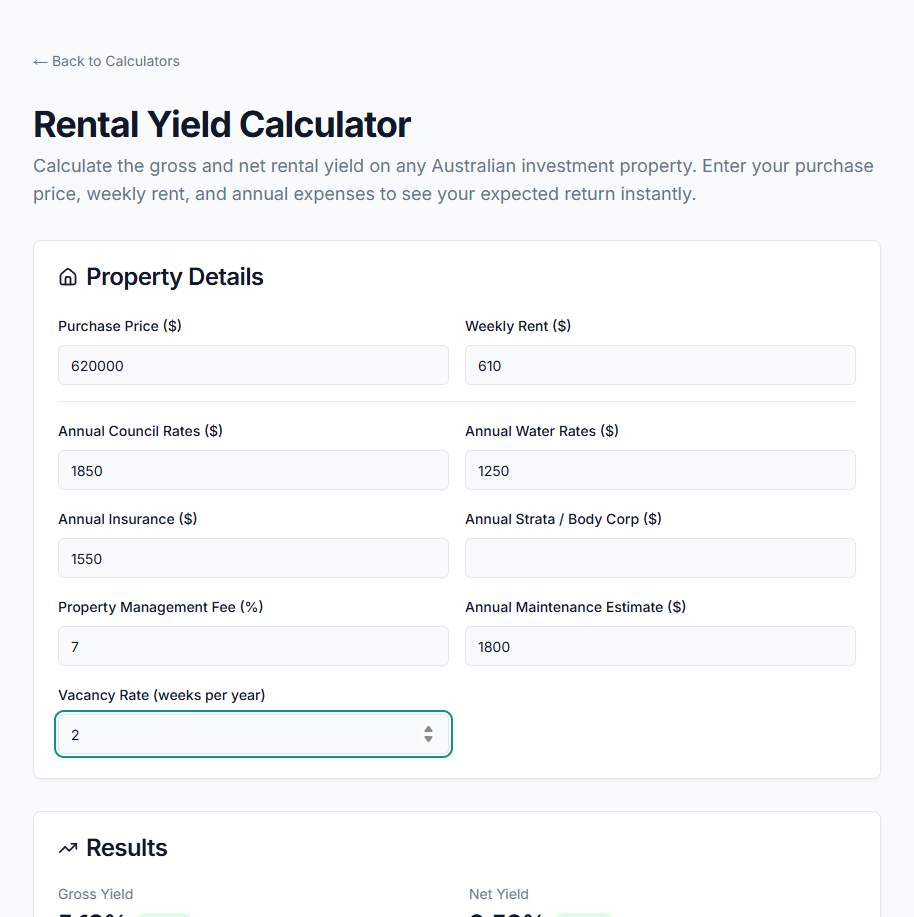
Task: Click the Annual Maintenance Estimate field
Action: coord(660,646)
